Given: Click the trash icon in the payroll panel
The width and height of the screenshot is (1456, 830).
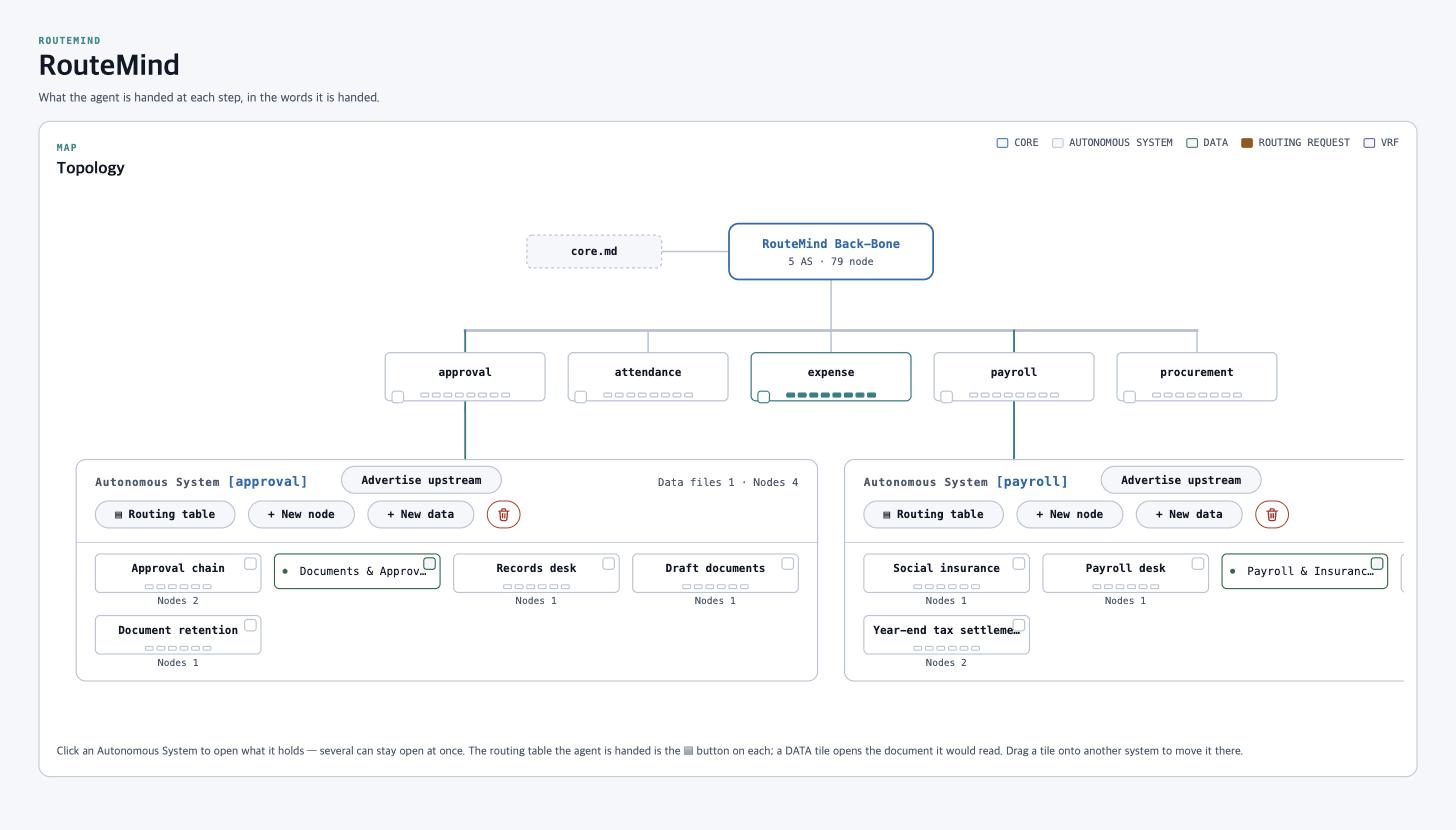Looking at the screenshot, I should tap(1272, 514).
